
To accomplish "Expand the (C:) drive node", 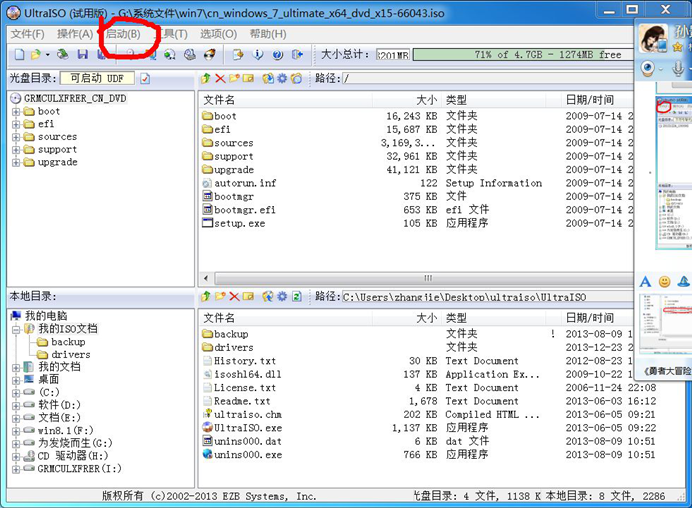I will point(16,393).
